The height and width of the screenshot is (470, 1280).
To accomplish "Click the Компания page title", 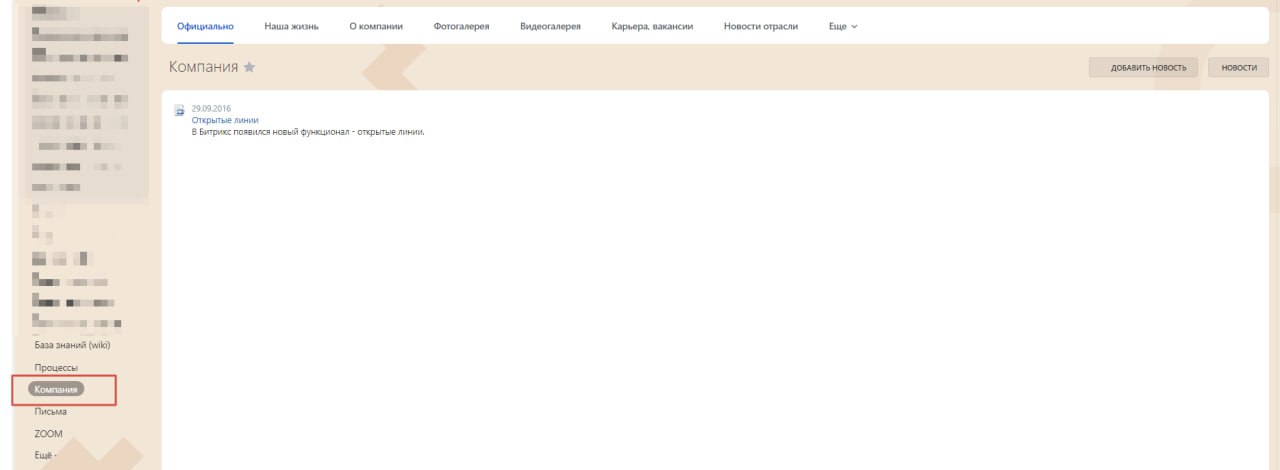I will (203, 67).
